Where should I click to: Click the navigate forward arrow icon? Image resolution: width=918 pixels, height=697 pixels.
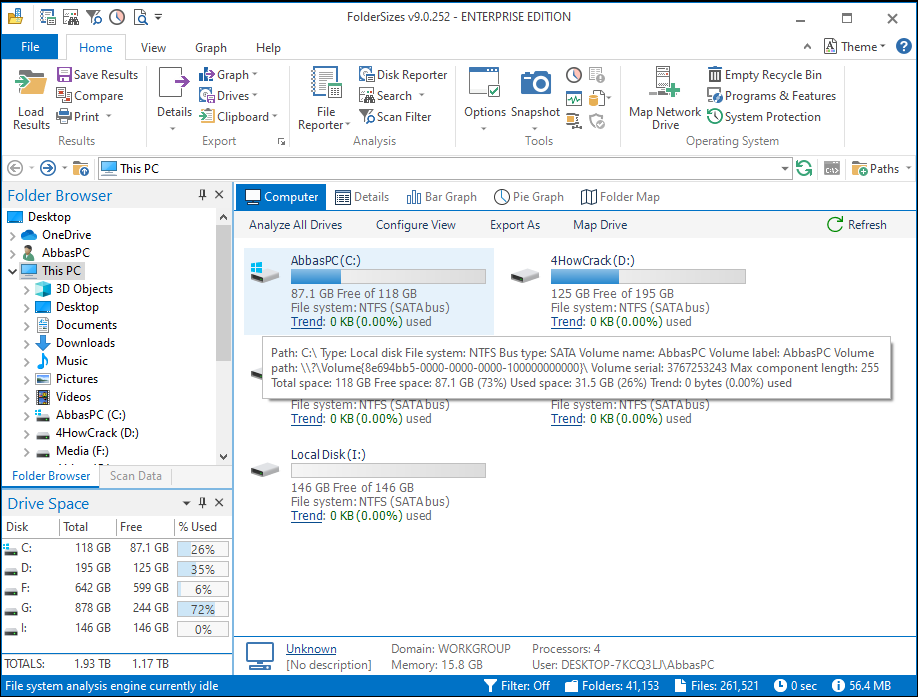(x=48, y=169)
